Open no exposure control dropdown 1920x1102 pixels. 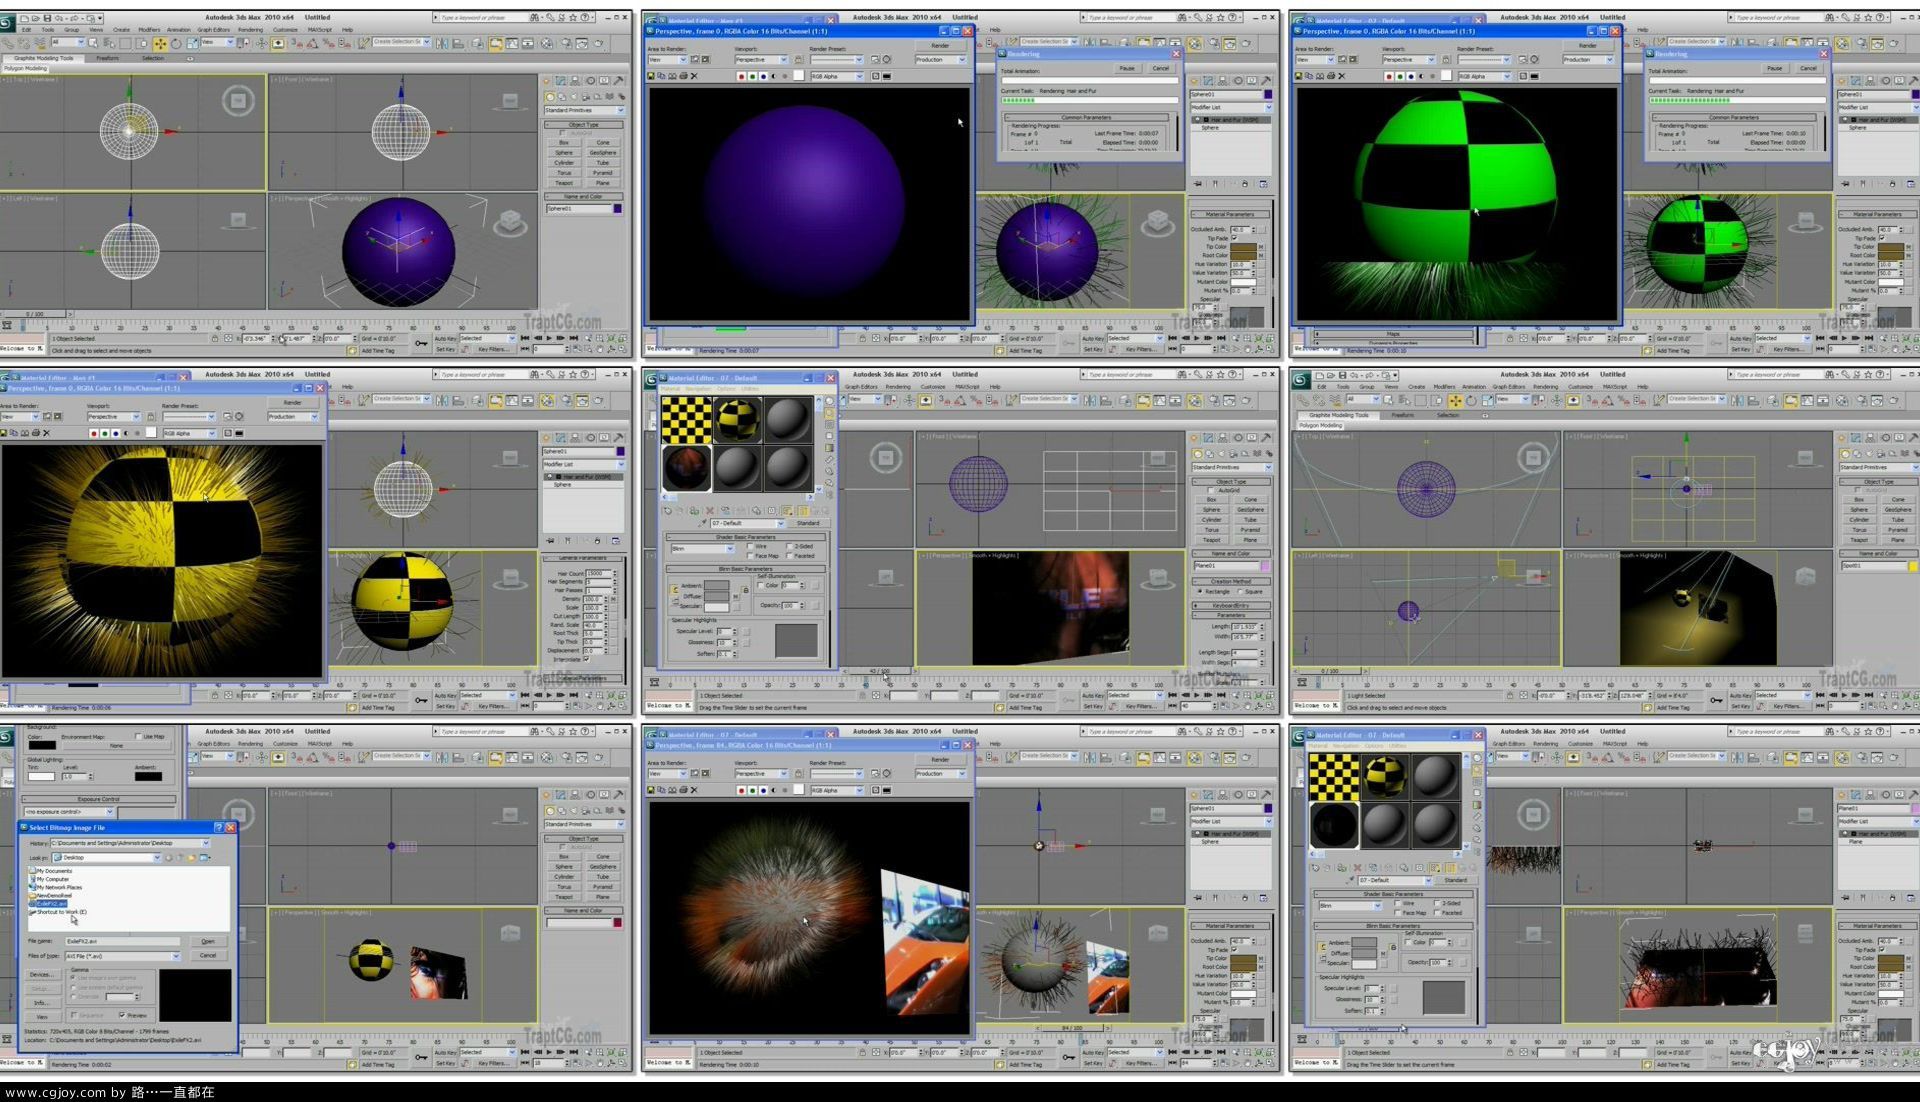(x=68, y=812)
